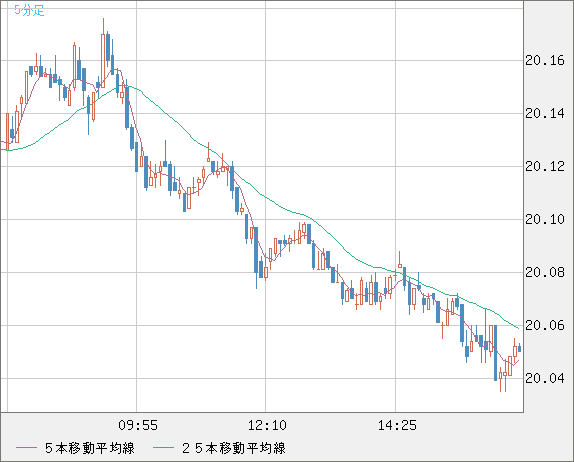Click the 14:25 time axis label
The height and width of the screenshot is (462, 574).
pos(397,425)
